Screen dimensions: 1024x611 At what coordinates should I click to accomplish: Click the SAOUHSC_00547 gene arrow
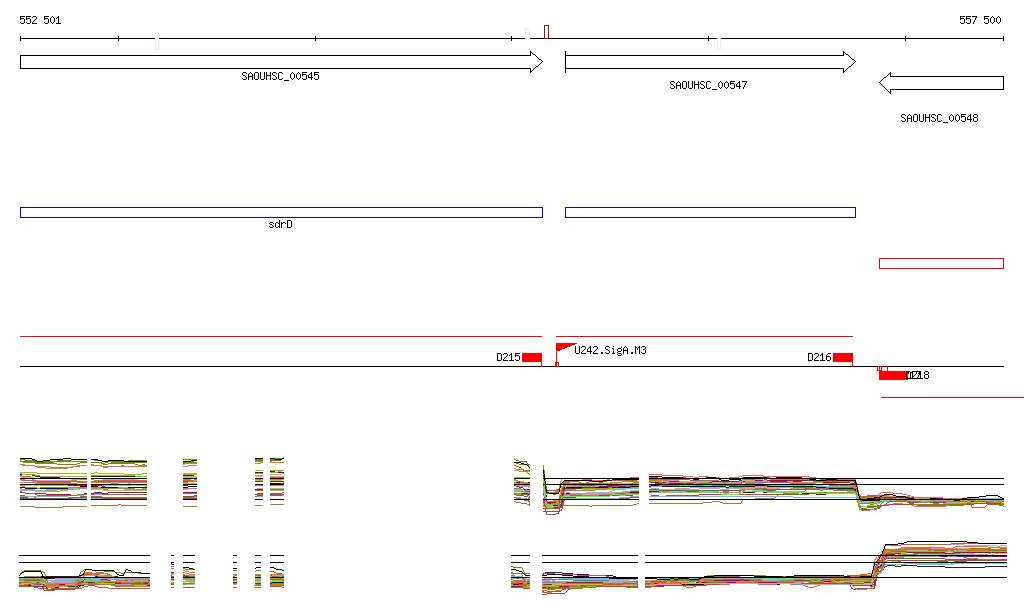click(x=711, y=62)
